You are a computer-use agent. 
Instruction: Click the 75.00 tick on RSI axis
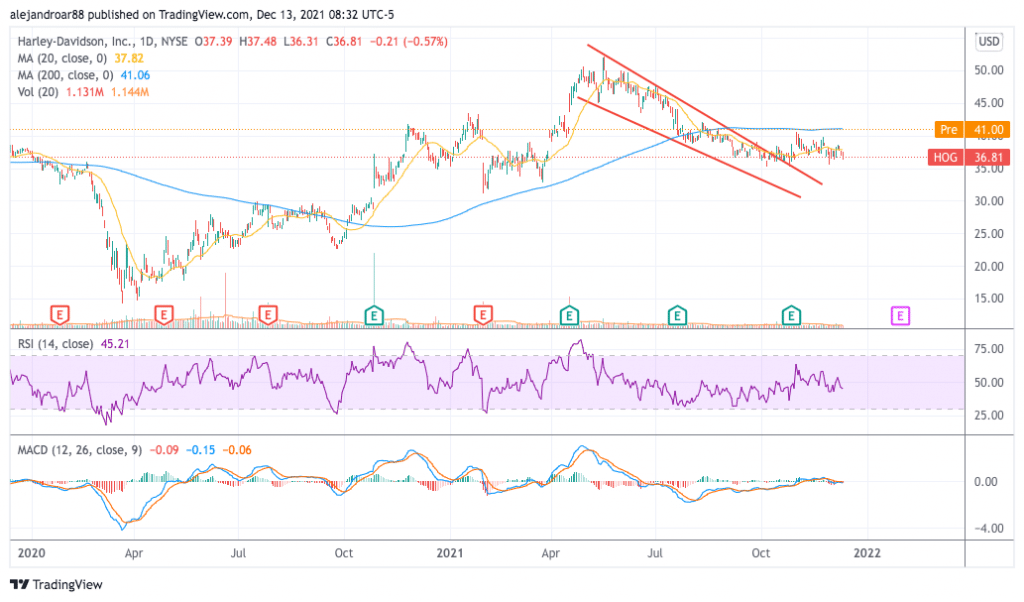(x=989, y=349)
